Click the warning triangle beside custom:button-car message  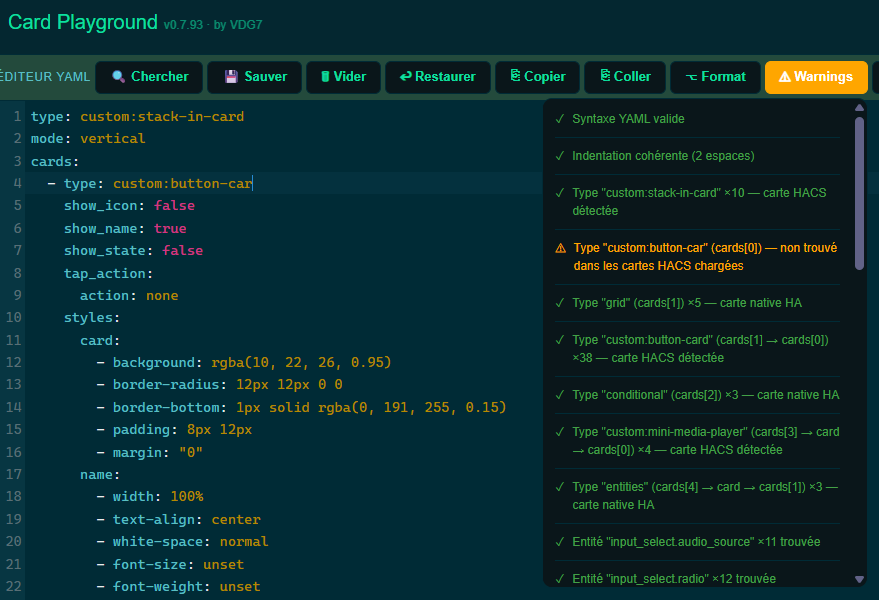tap(560, 248)
